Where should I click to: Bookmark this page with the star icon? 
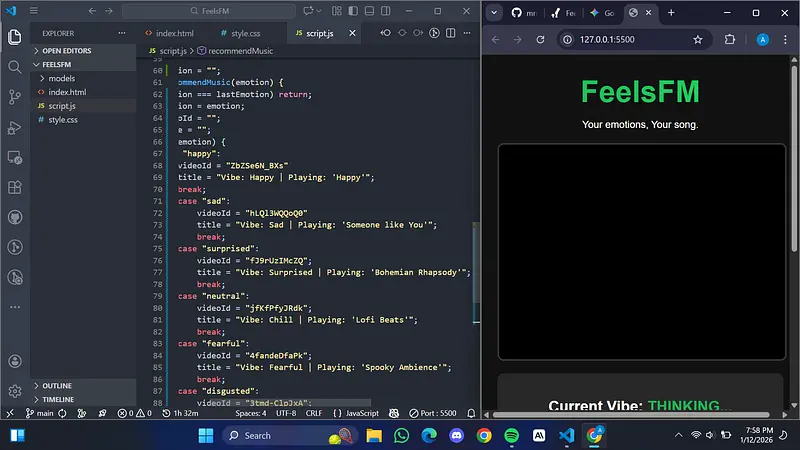(x=698, y=40)
